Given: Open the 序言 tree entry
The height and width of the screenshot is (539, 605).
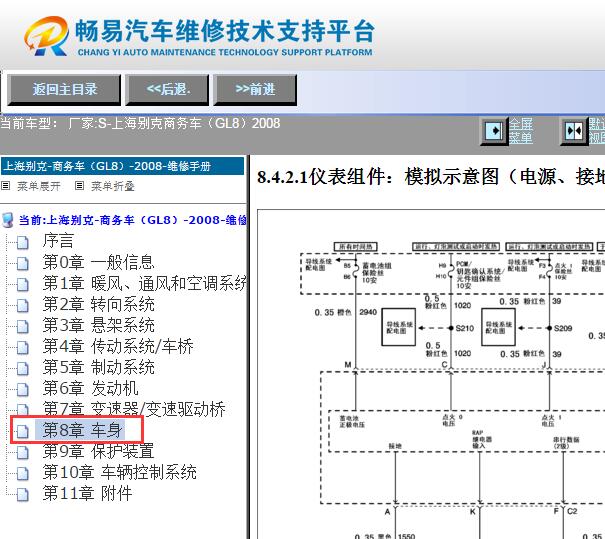Looking at the screenshot, I should 58,241.
